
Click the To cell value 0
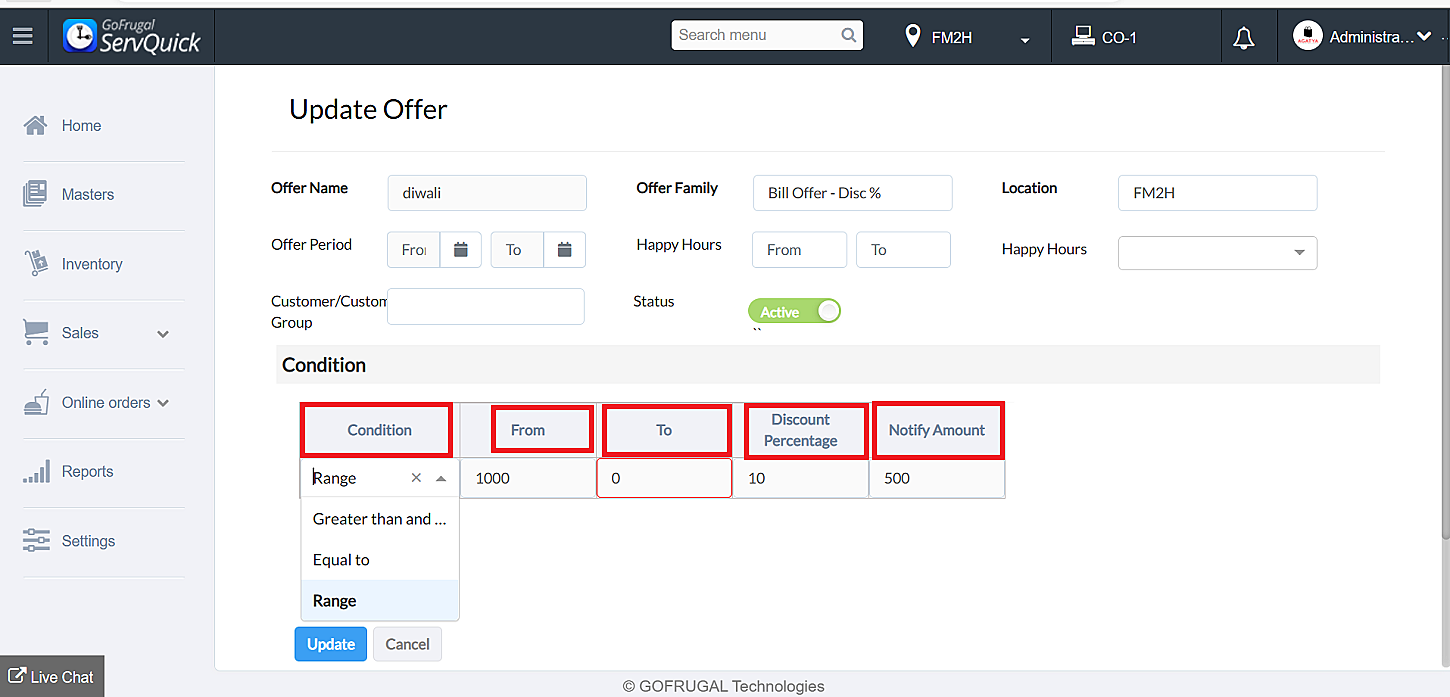pos(664,478)
